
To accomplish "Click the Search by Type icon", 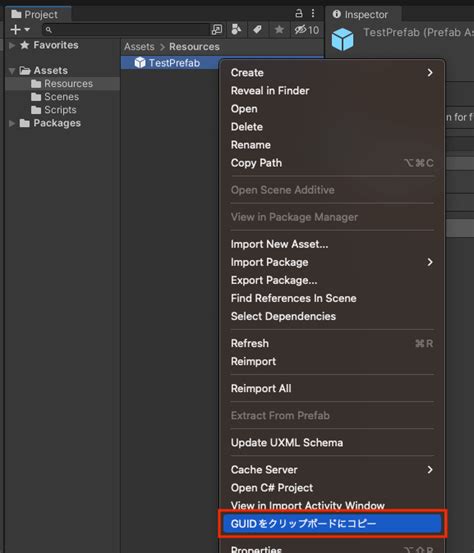I will [x=236, y=30].
